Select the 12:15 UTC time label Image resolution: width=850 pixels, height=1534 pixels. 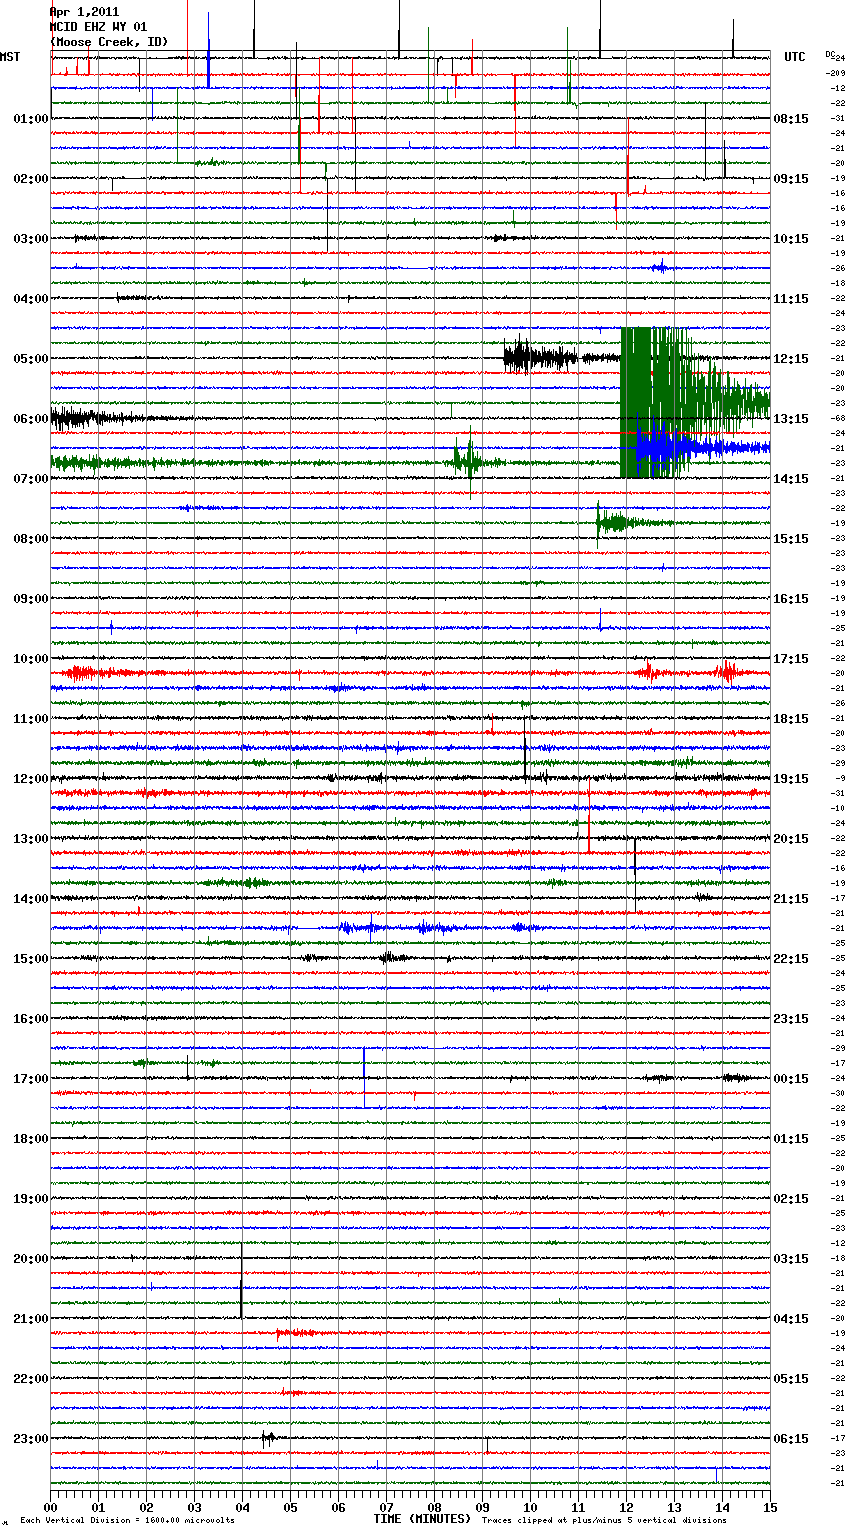coord(791,359)
